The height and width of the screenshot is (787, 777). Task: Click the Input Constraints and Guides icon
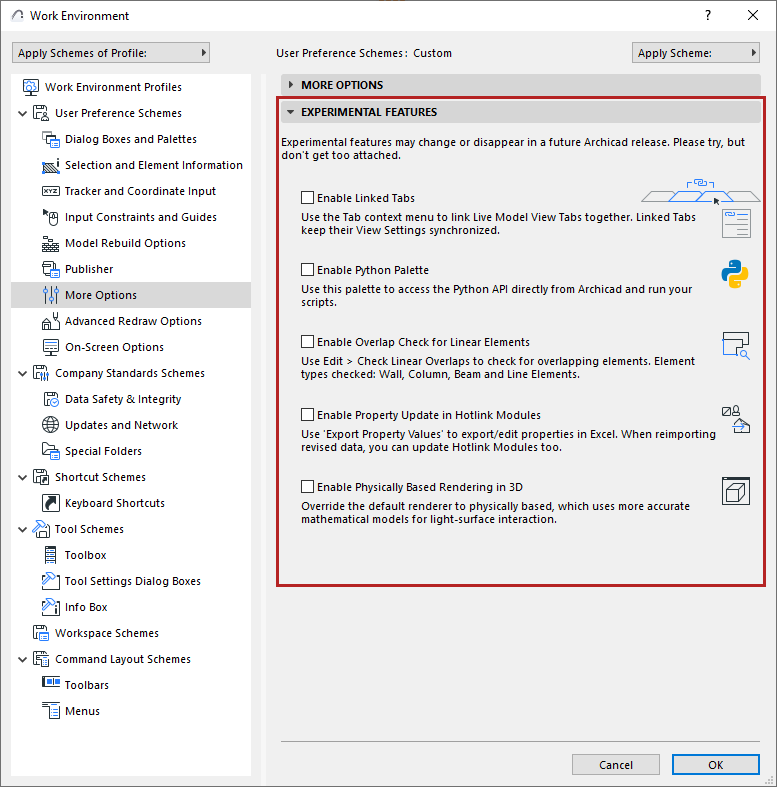click(51, 217)
